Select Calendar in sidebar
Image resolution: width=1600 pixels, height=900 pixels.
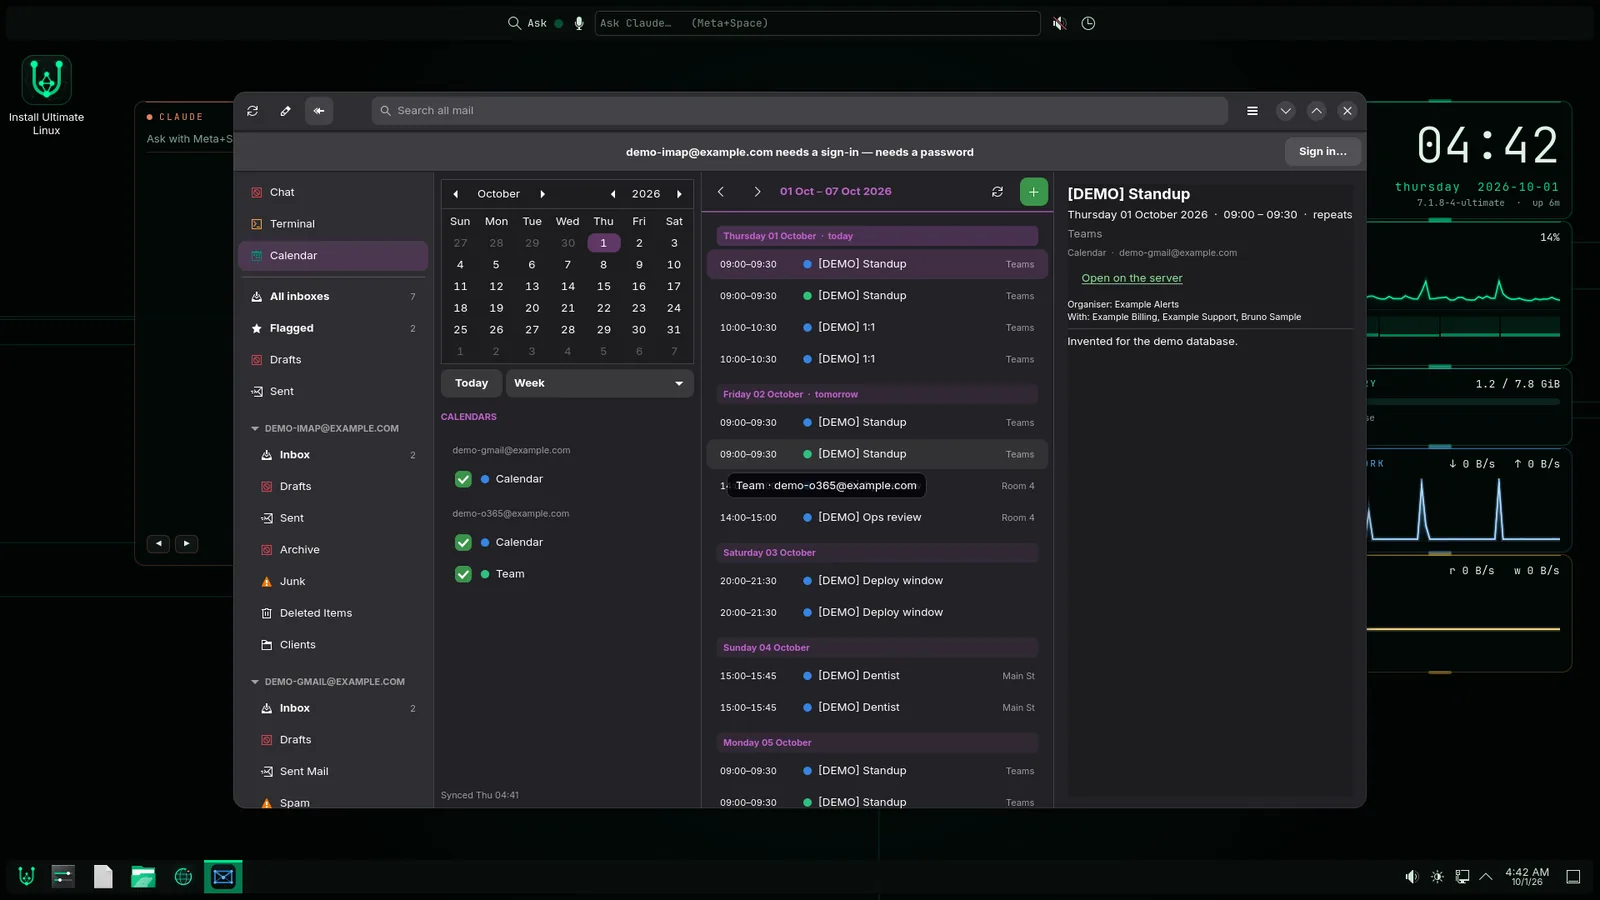[x=333, y=256]
